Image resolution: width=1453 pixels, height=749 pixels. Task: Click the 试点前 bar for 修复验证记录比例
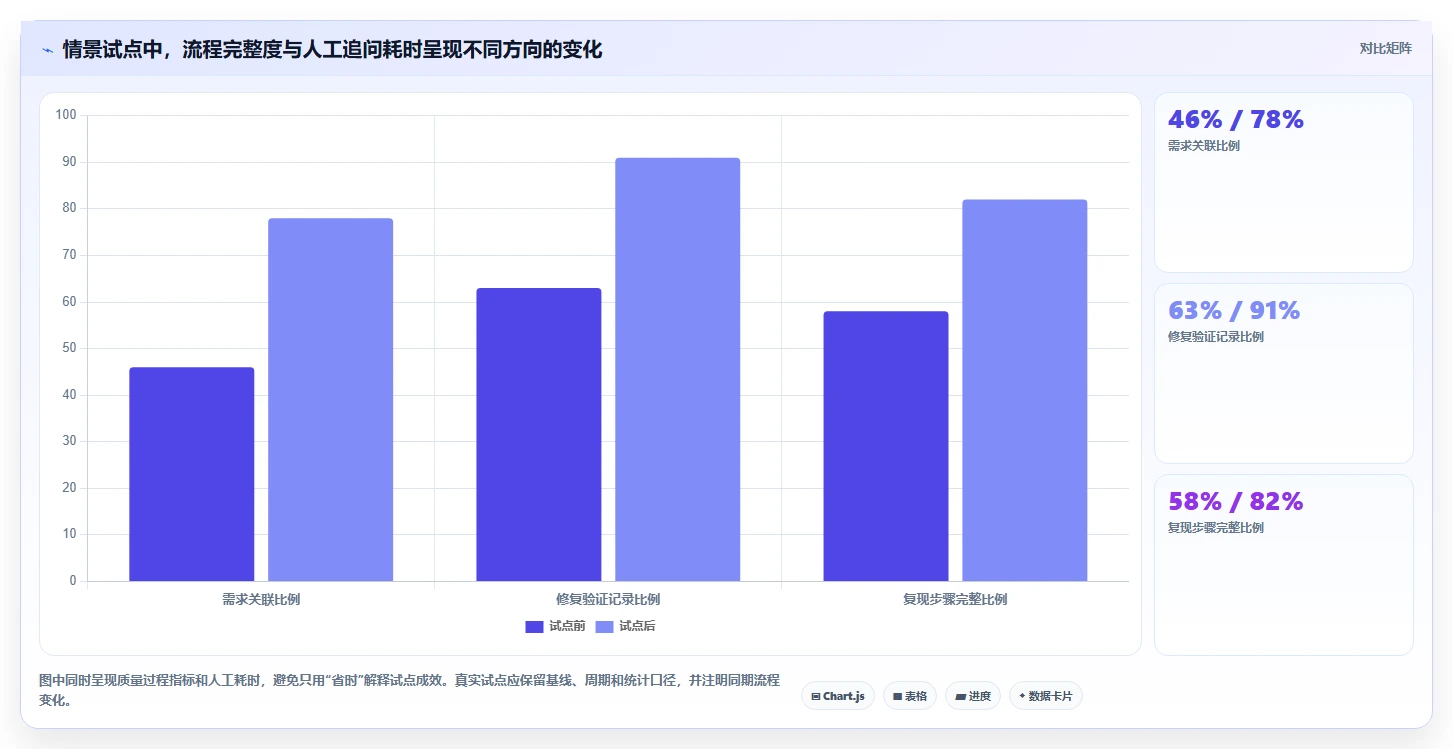[x=539, y=434]
